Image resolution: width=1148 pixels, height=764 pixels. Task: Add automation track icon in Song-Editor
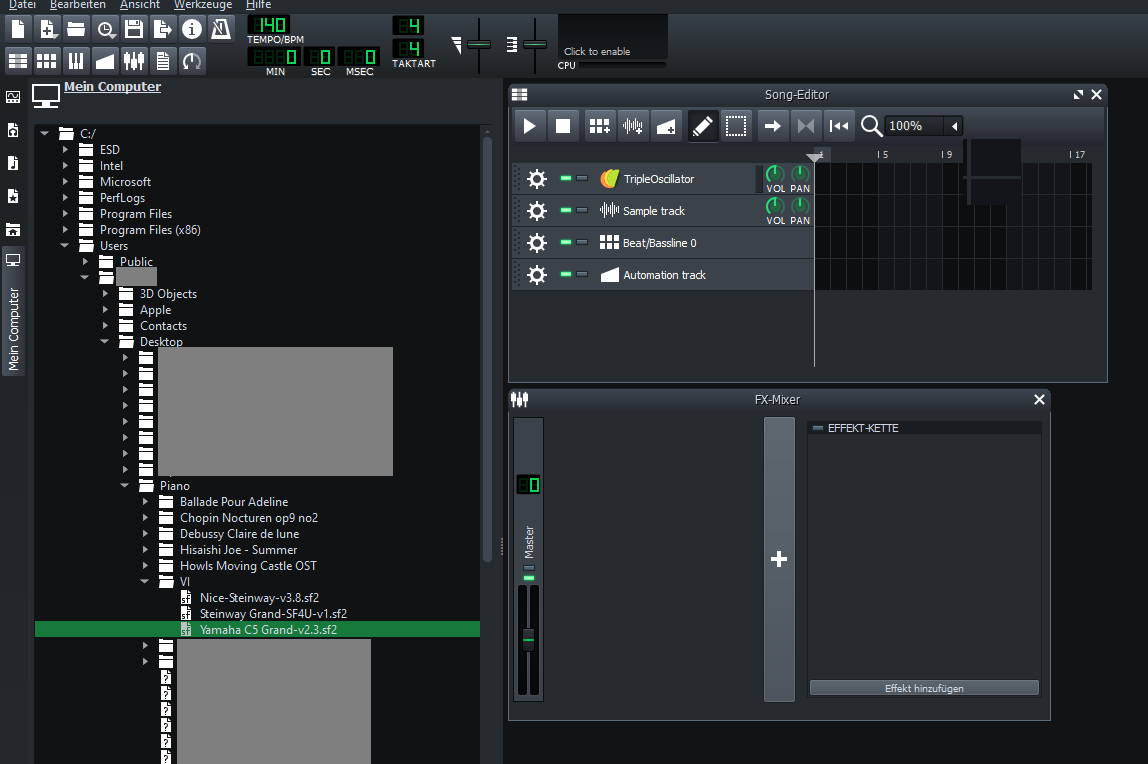(x=666, y=126)
